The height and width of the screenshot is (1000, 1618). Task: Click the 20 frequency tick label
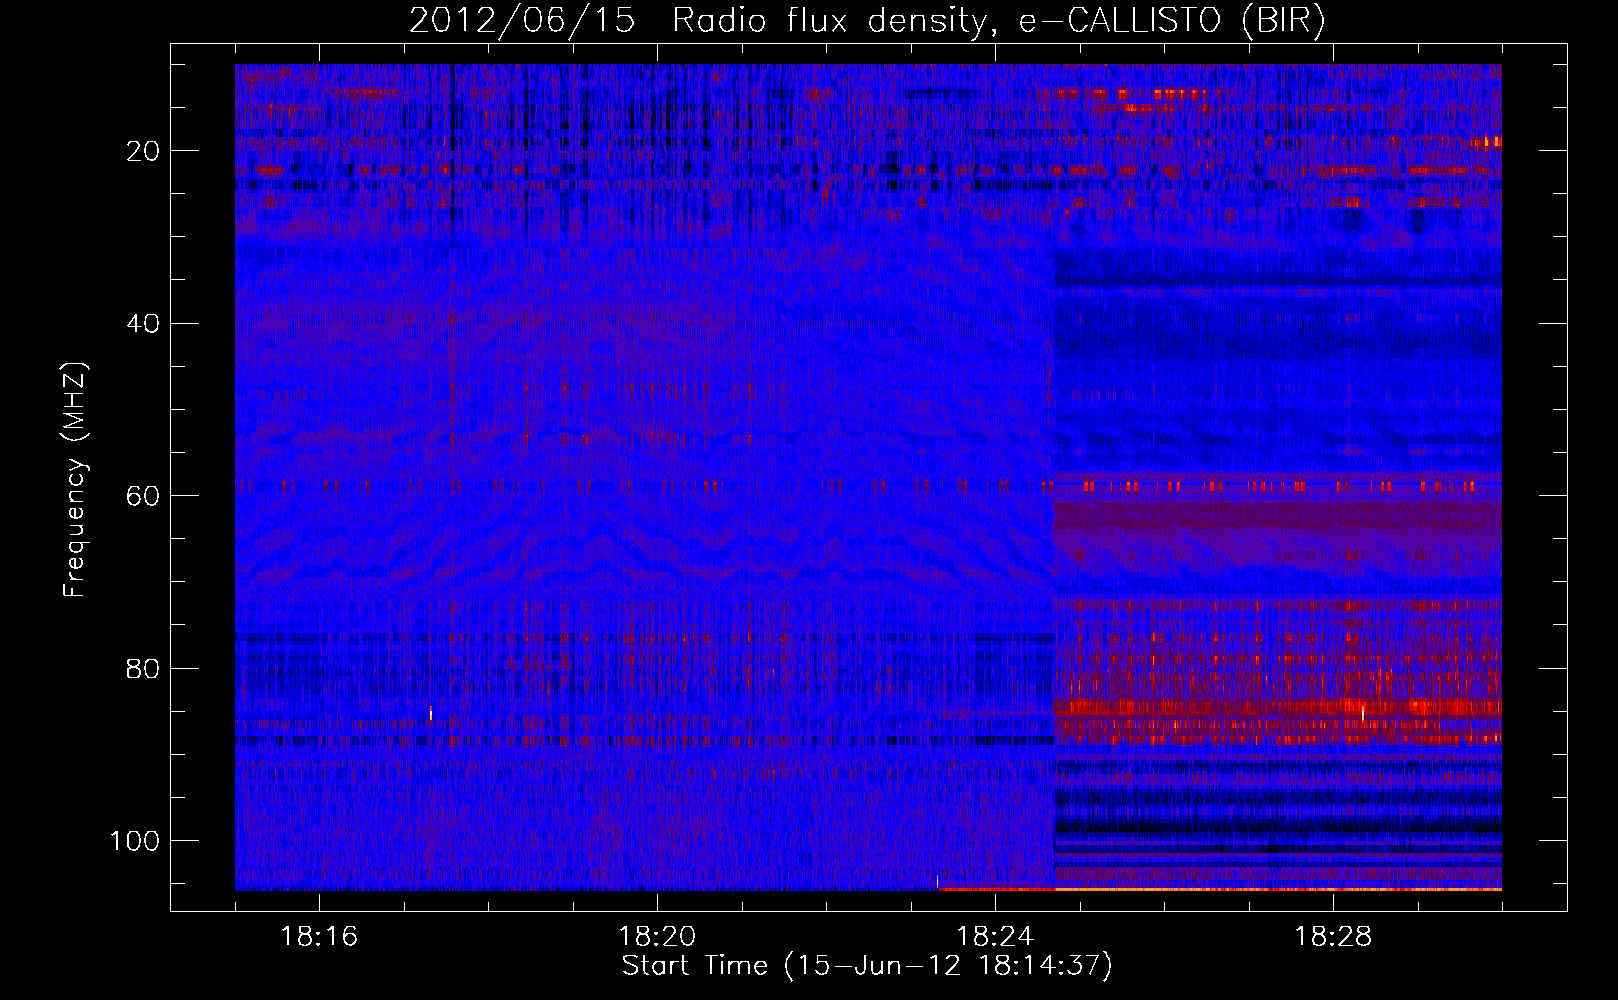(x=144, y=151)
